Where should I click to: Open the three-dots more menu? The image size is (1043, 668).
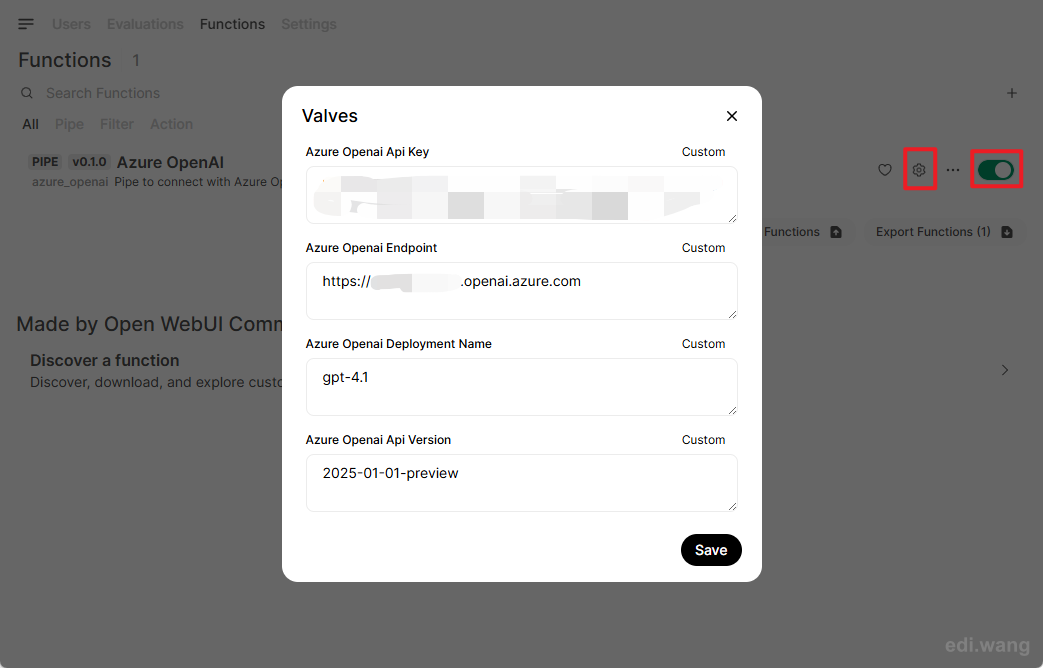click(x=953, y=170)
